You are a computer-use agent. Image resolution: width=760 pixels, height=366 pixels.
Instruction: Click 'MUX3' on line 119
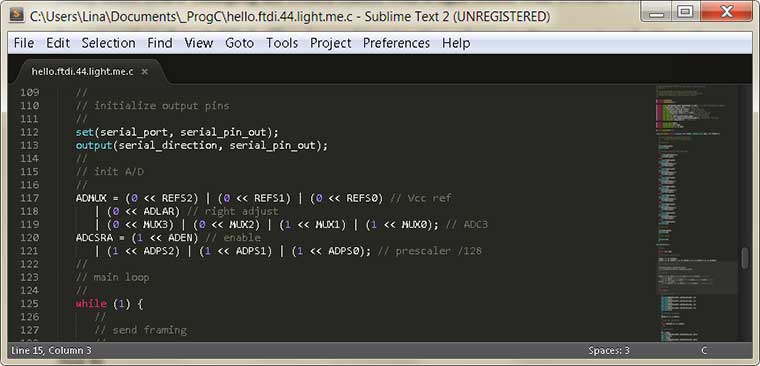click(x=156, y=224)
